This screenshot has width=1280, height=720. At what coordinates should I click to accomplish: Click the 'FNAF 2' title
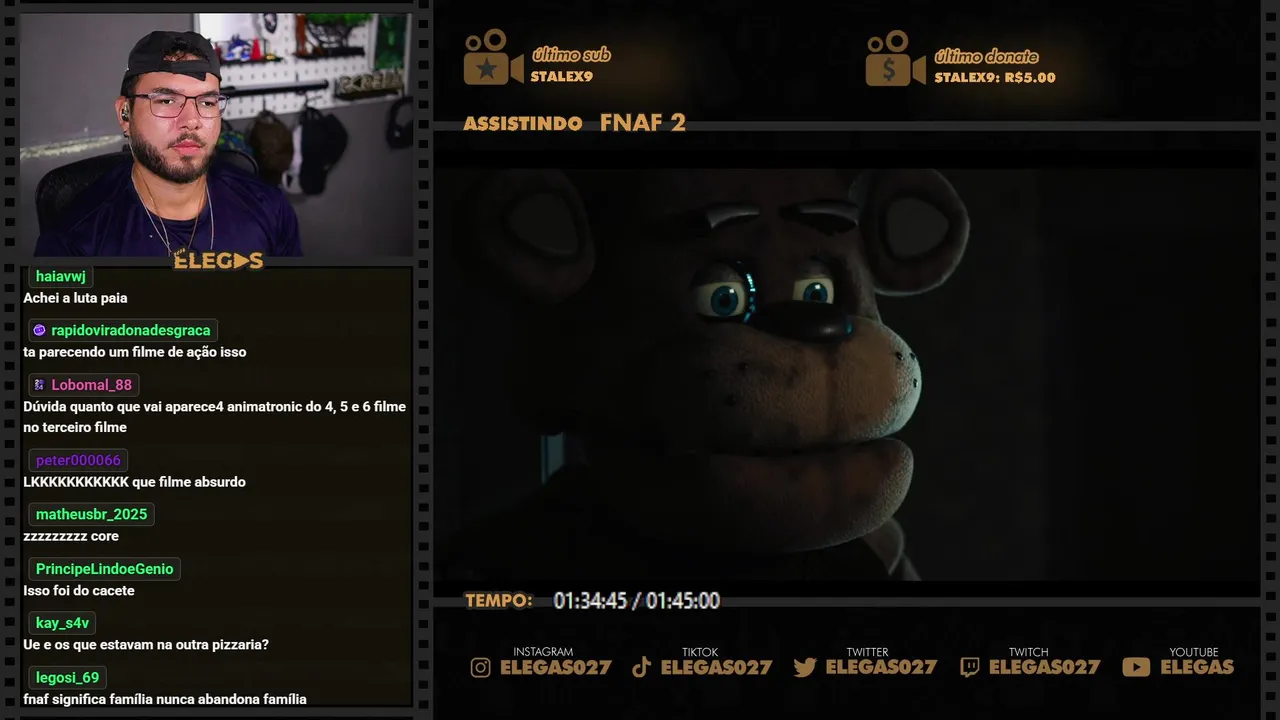[643, 122]
